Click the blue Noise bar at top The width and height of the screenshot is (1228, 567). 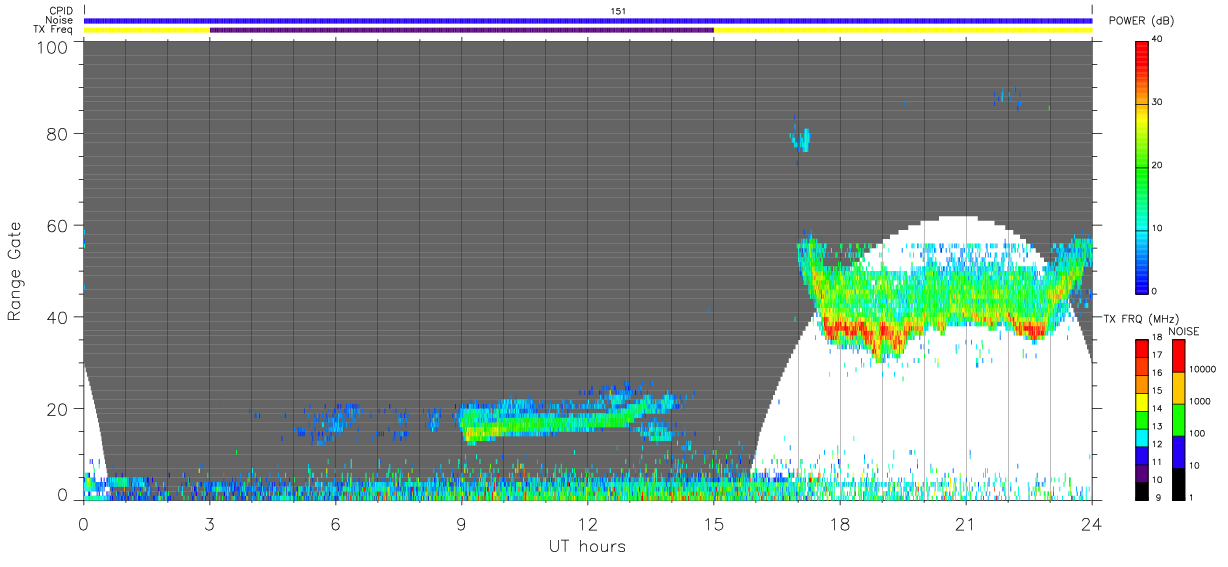click(588, 20)
